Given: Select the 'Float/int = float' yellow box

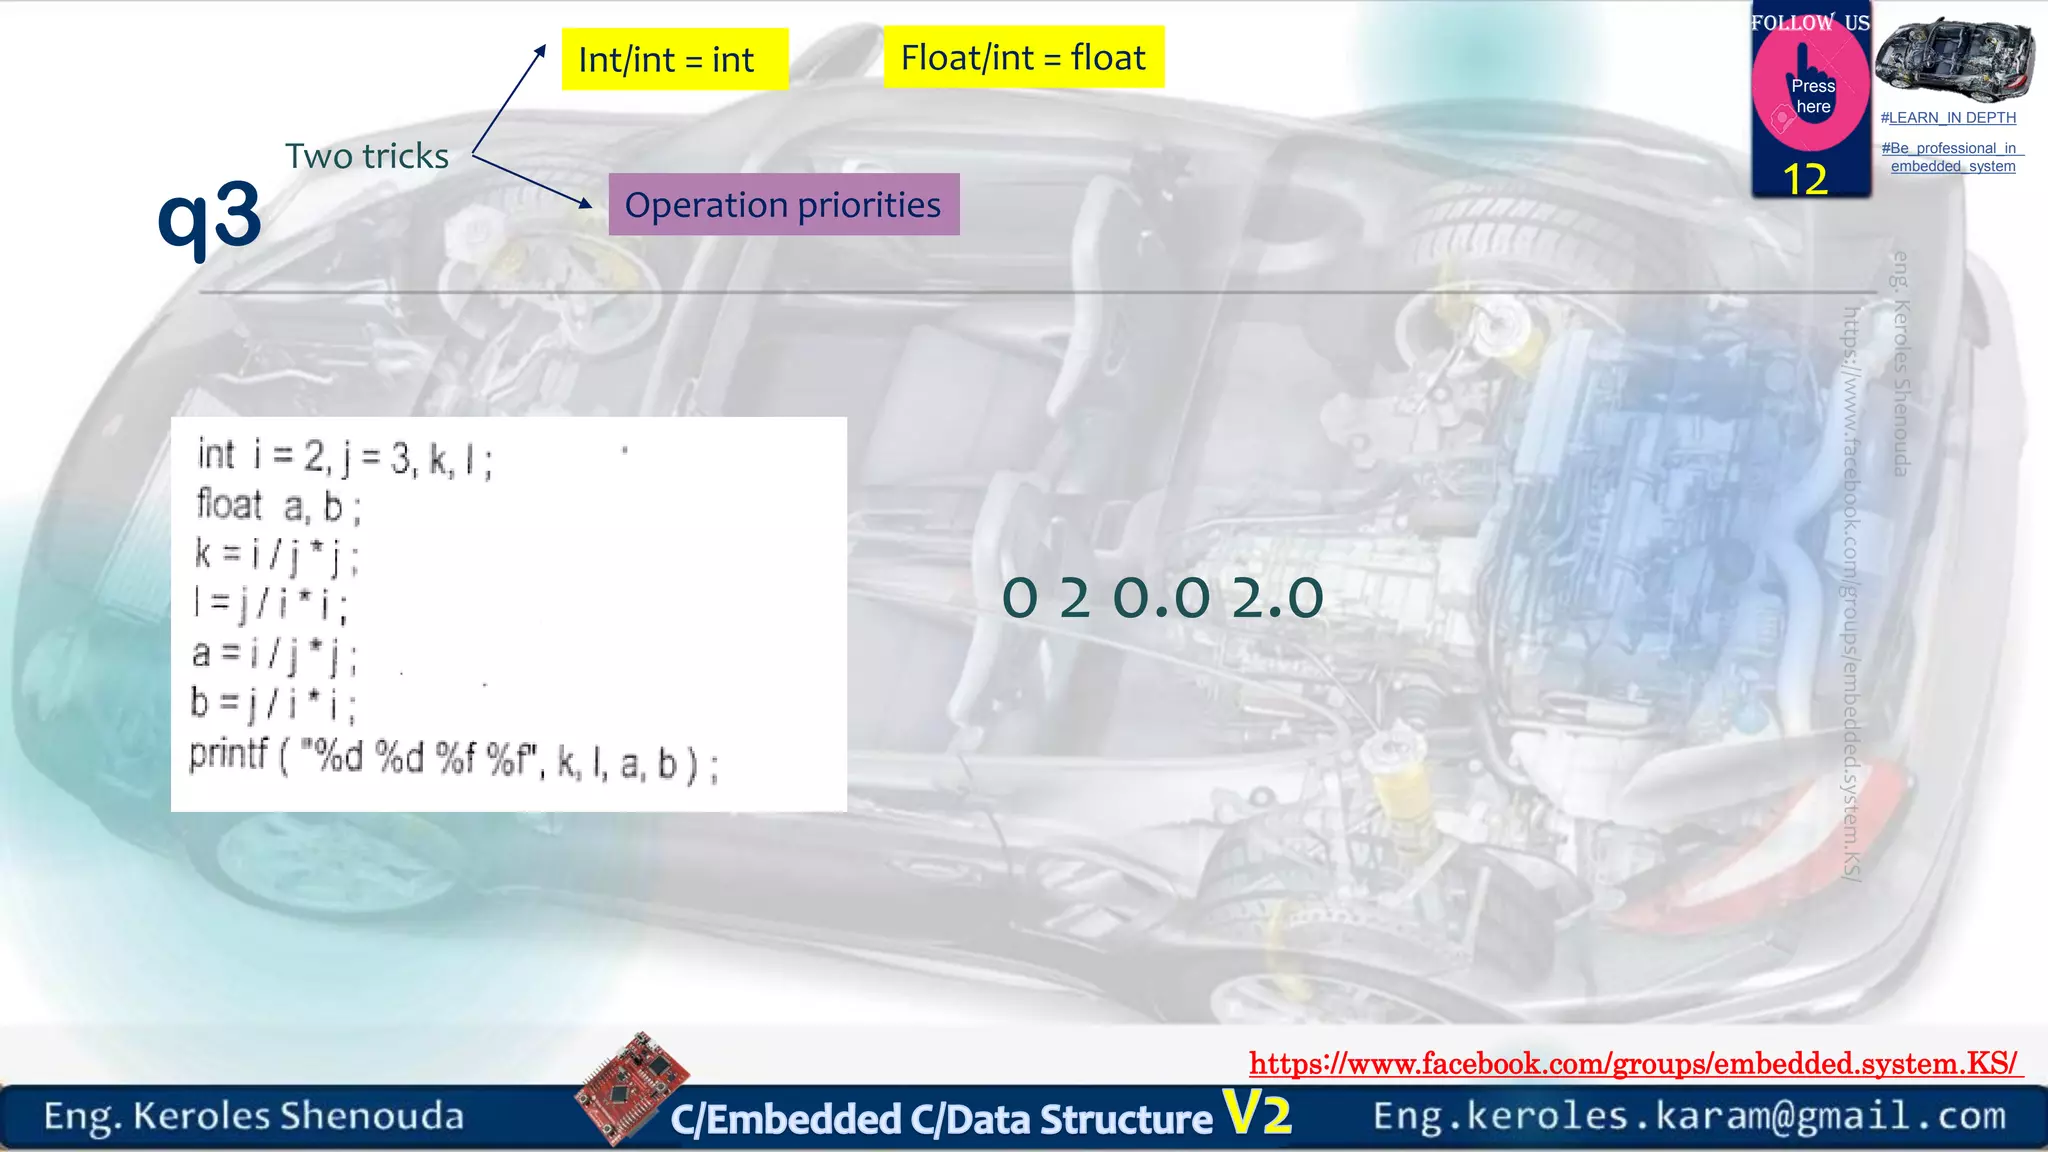Looking at the screenshot, I should (x=1024, y=57).
